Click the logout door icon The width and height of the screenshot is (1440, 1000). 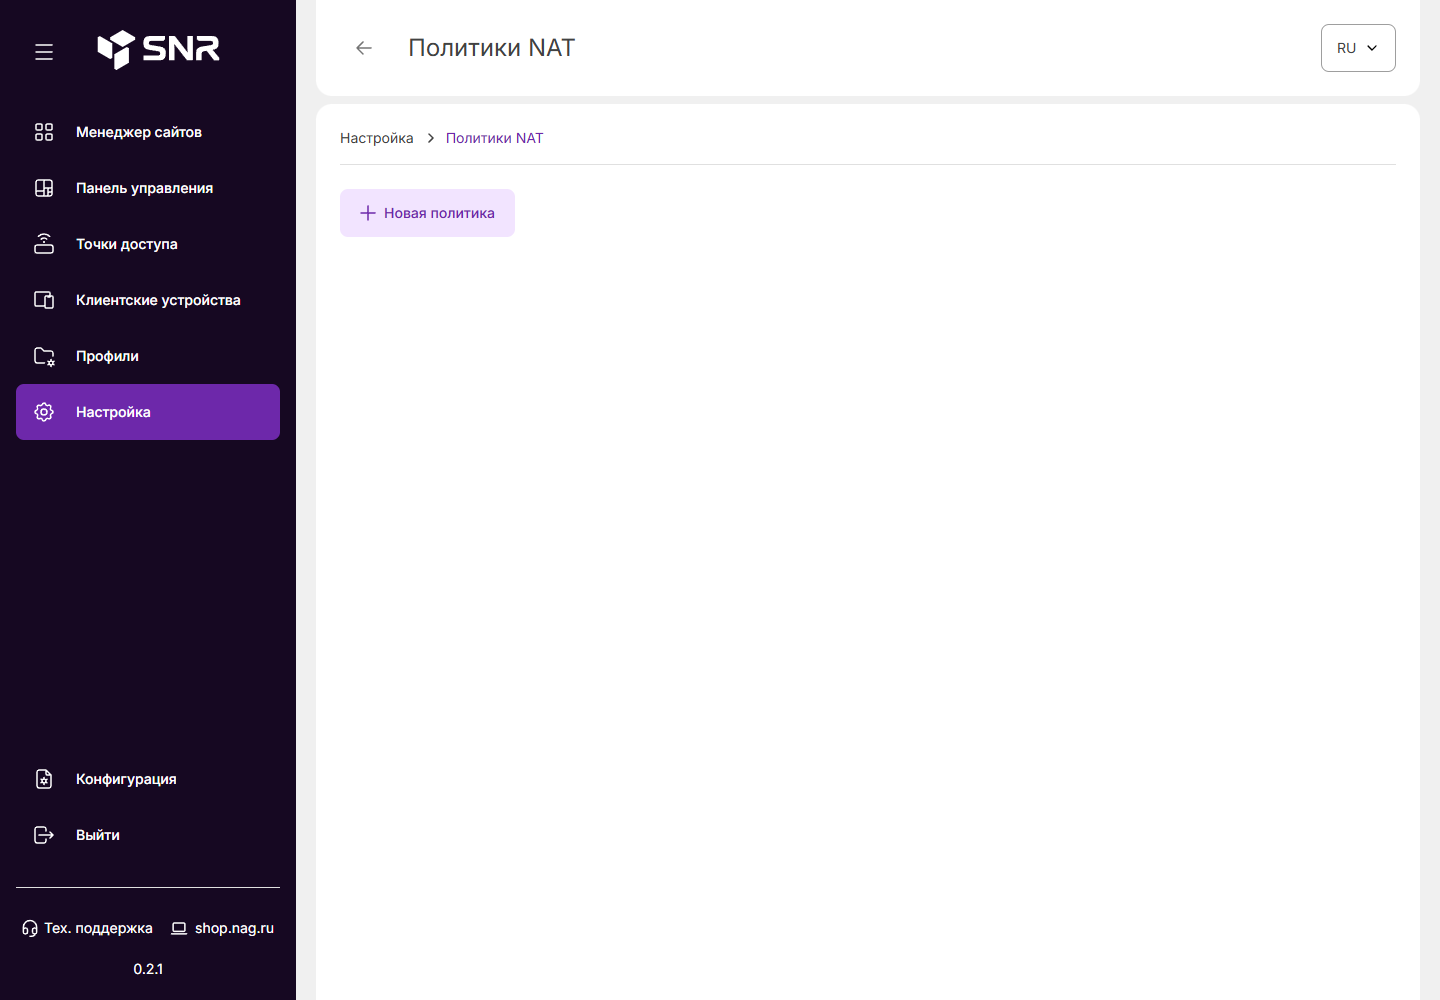(44, 835)
